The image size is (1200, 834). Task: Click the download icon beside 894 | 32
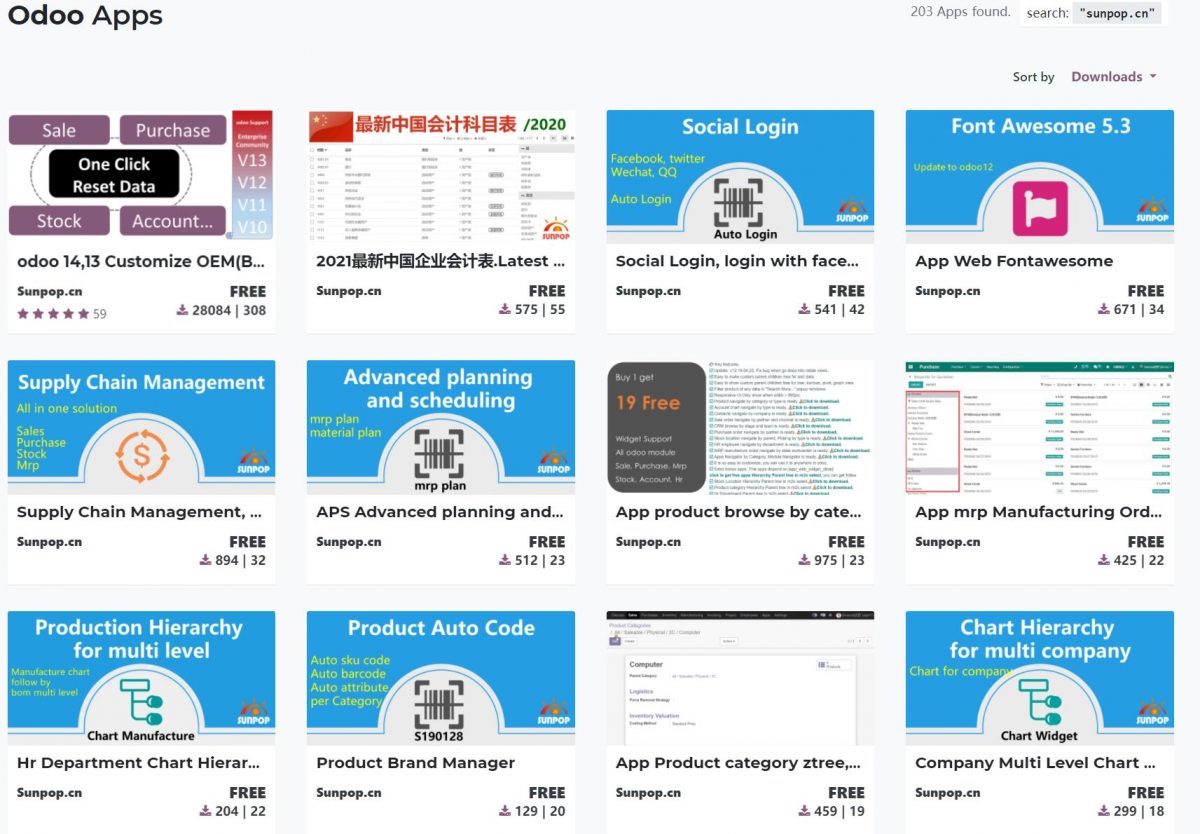coord(206,560)
